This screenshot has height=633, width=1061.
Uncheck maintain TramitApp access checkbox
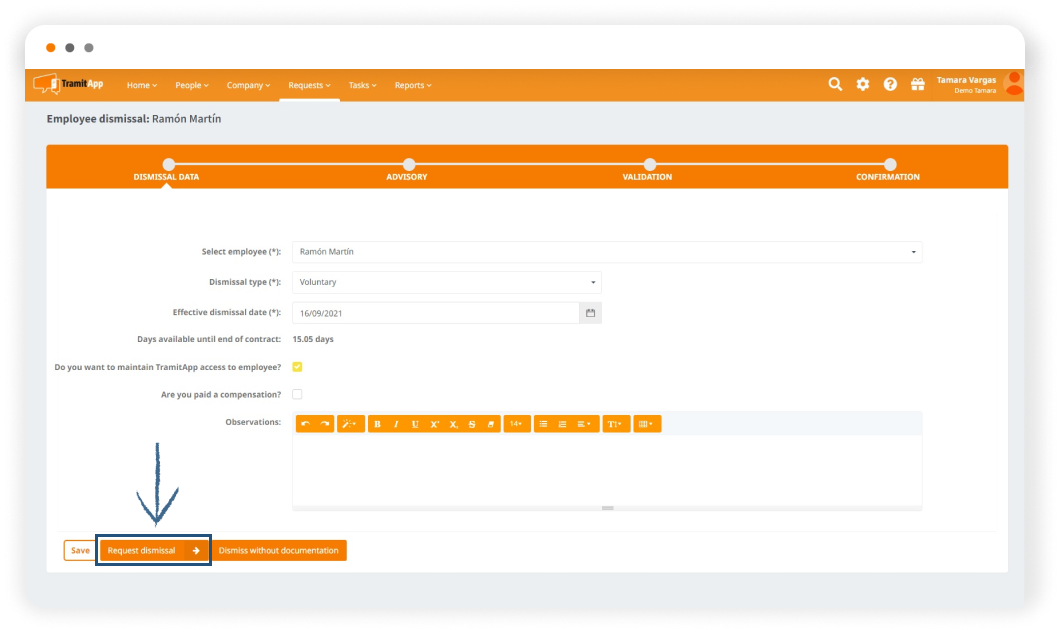pos(297,367)
